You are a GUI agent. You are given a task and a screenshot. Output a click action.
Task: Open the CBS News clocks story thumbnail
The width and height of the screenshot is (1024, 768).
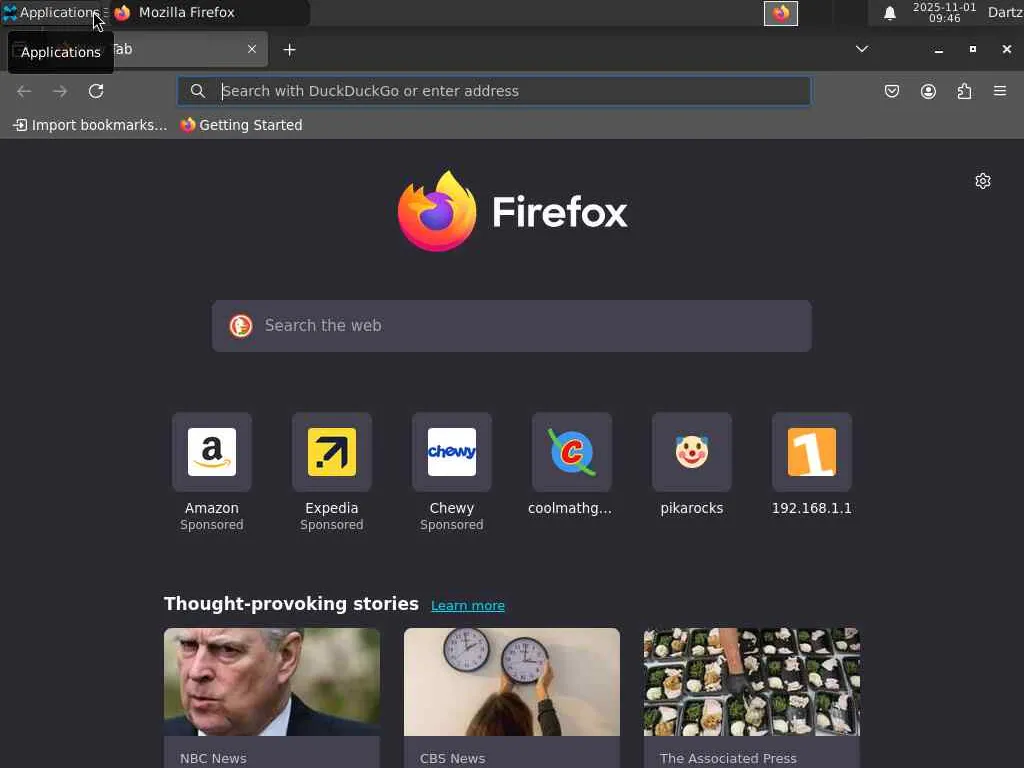click(x=512, y=682)
